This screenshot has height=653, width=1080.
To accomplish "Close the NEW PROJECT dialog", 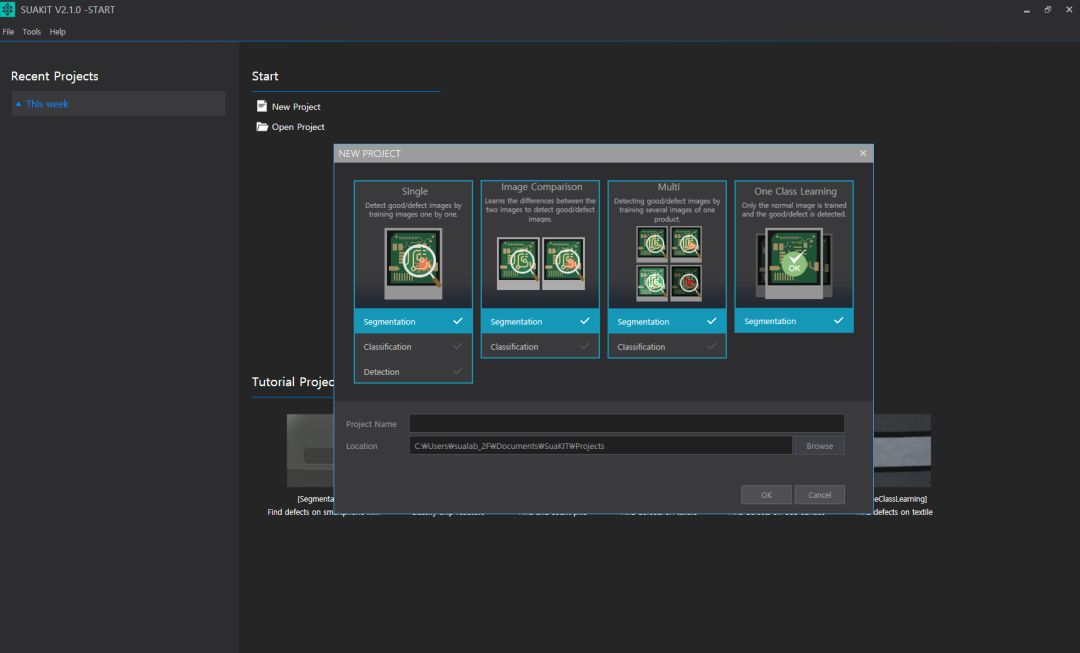I will 863,153.
